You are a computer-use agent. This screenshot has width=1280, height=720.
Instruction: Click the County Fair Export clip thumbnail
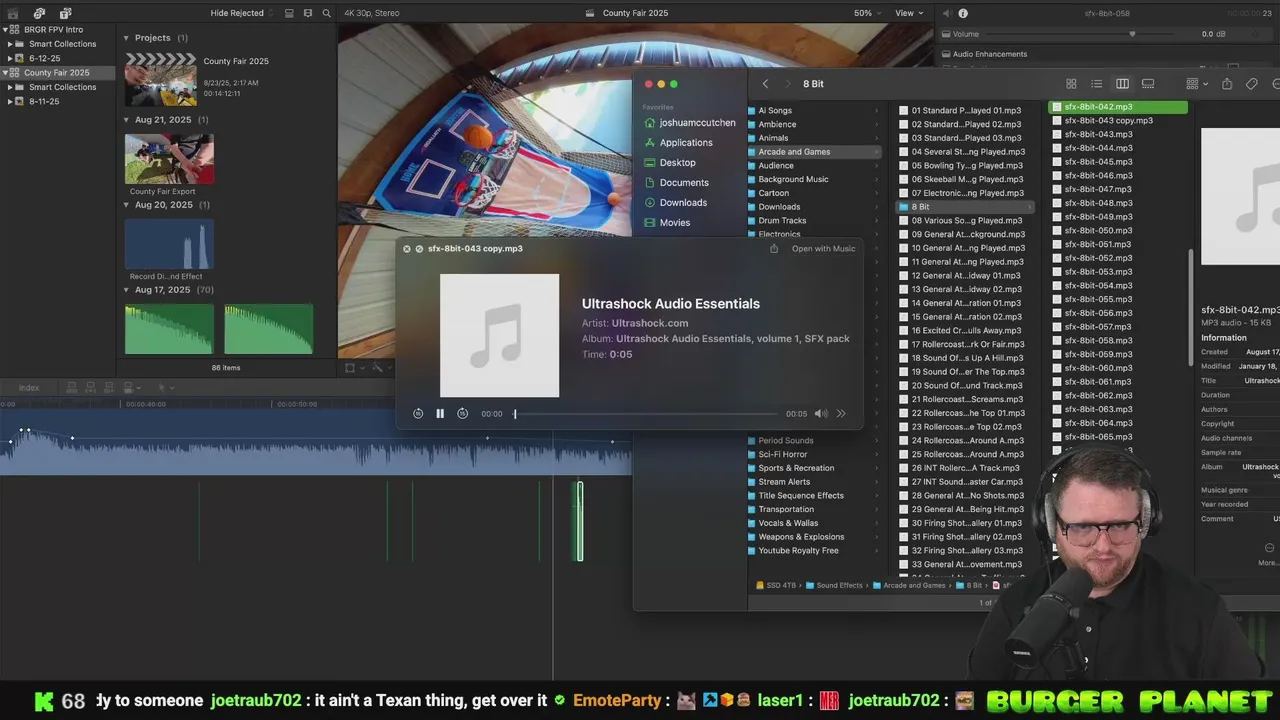[x=169, y=158]
